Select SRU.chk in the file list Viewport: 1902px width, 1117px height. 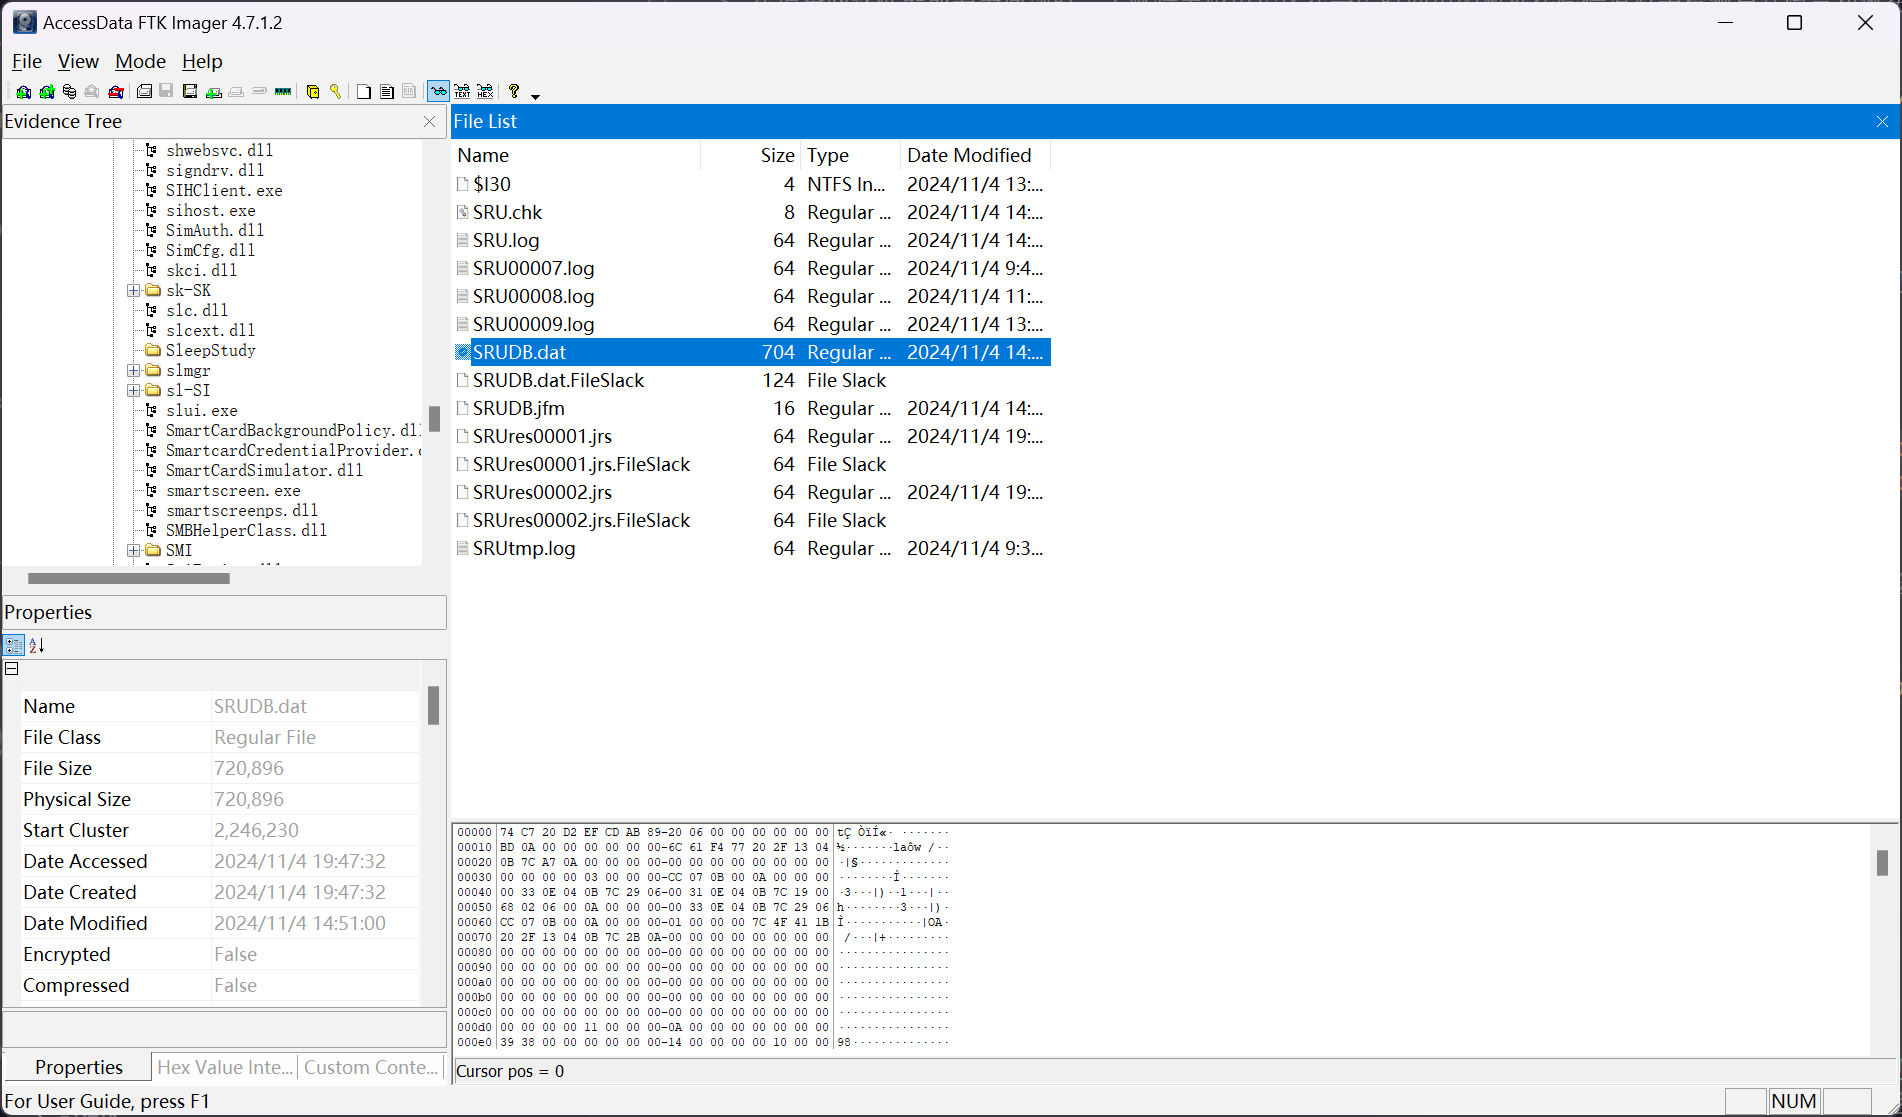tap(752, 212)
